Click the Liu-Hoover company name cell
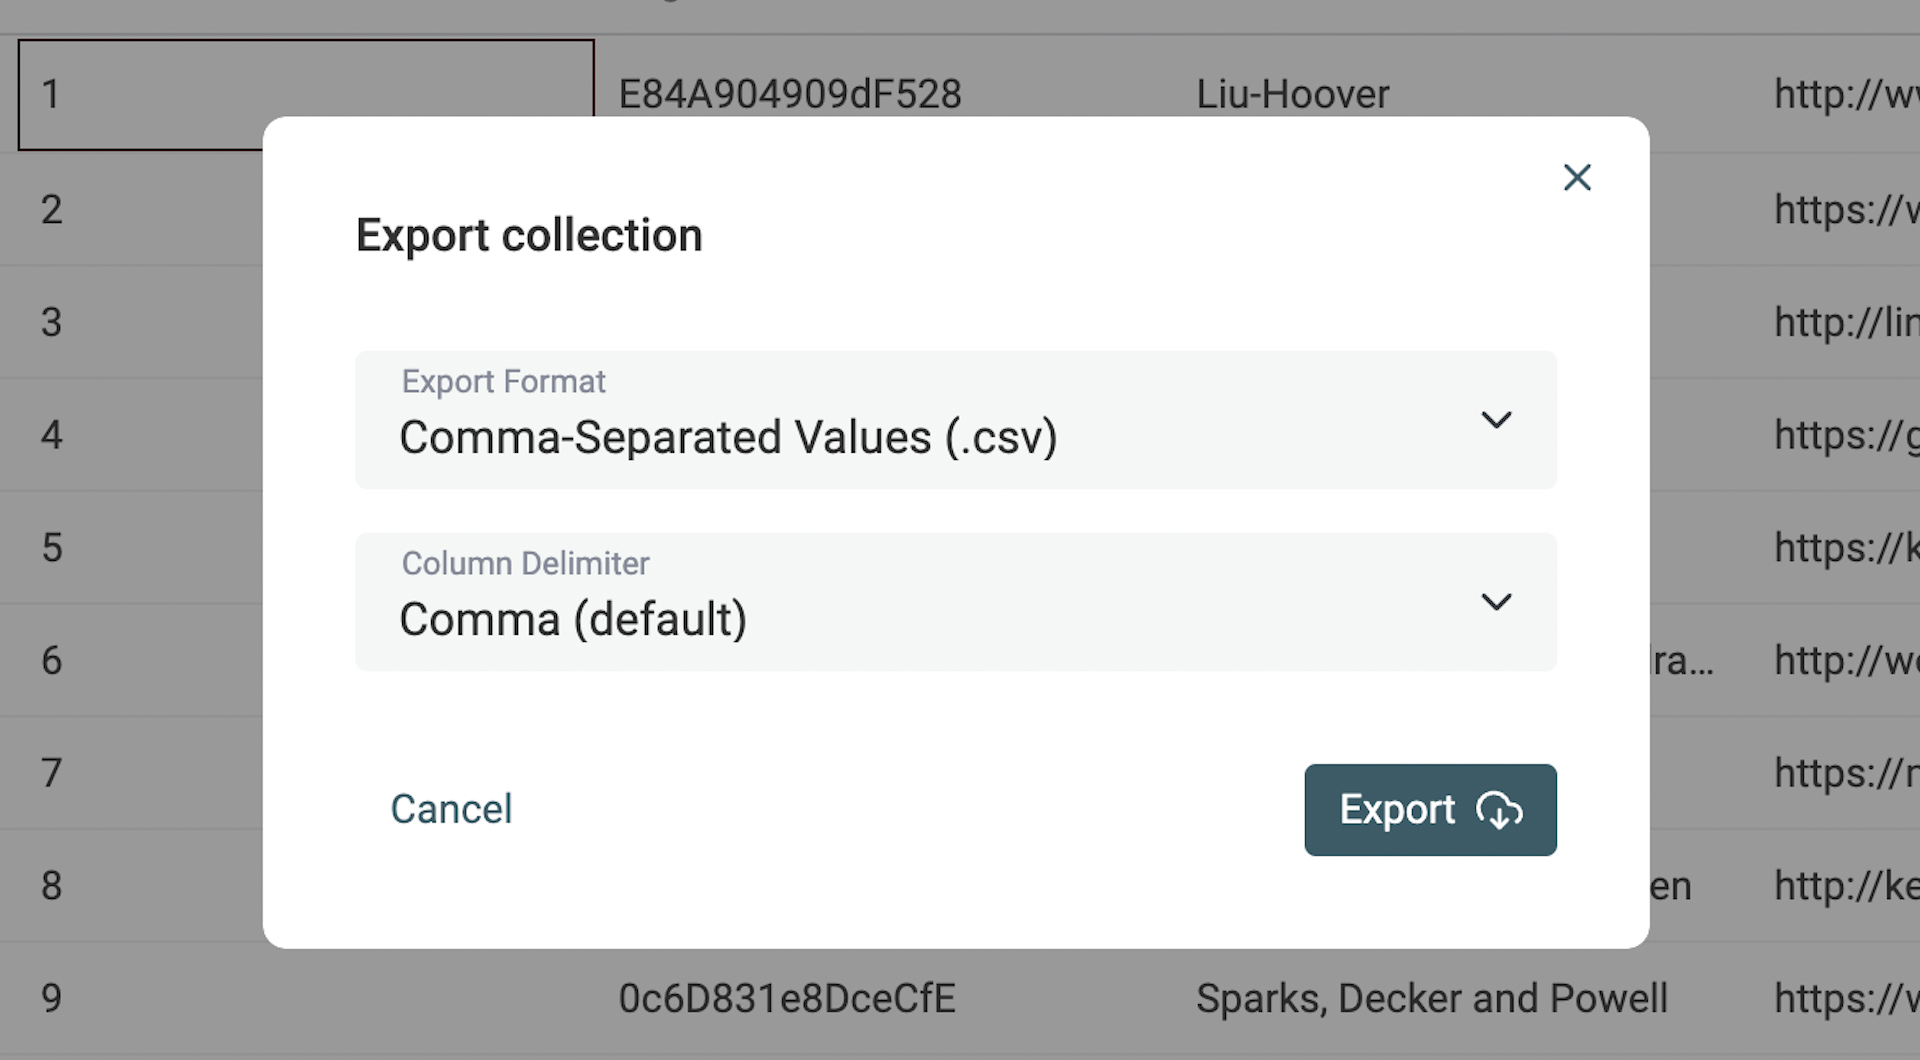Image resolution: width=1920 pixels, height=1060 pixels. [x=1293, y=93]
